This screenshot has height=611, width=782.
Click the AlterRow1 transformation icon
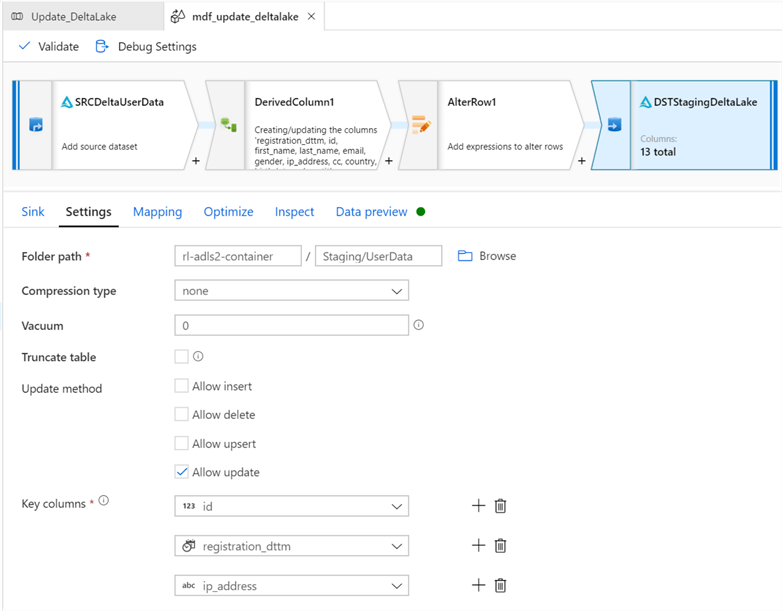click(421, 125)
